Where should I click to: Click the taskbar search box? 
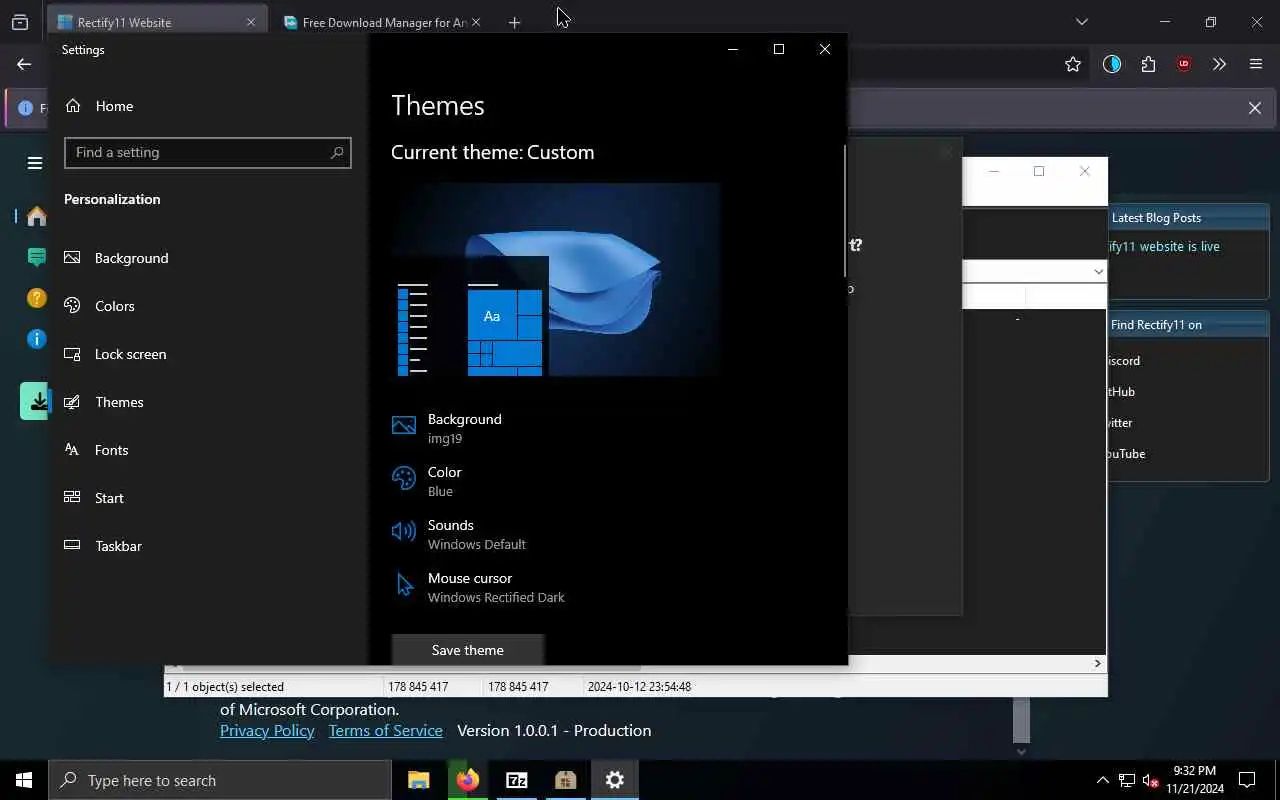220,780
